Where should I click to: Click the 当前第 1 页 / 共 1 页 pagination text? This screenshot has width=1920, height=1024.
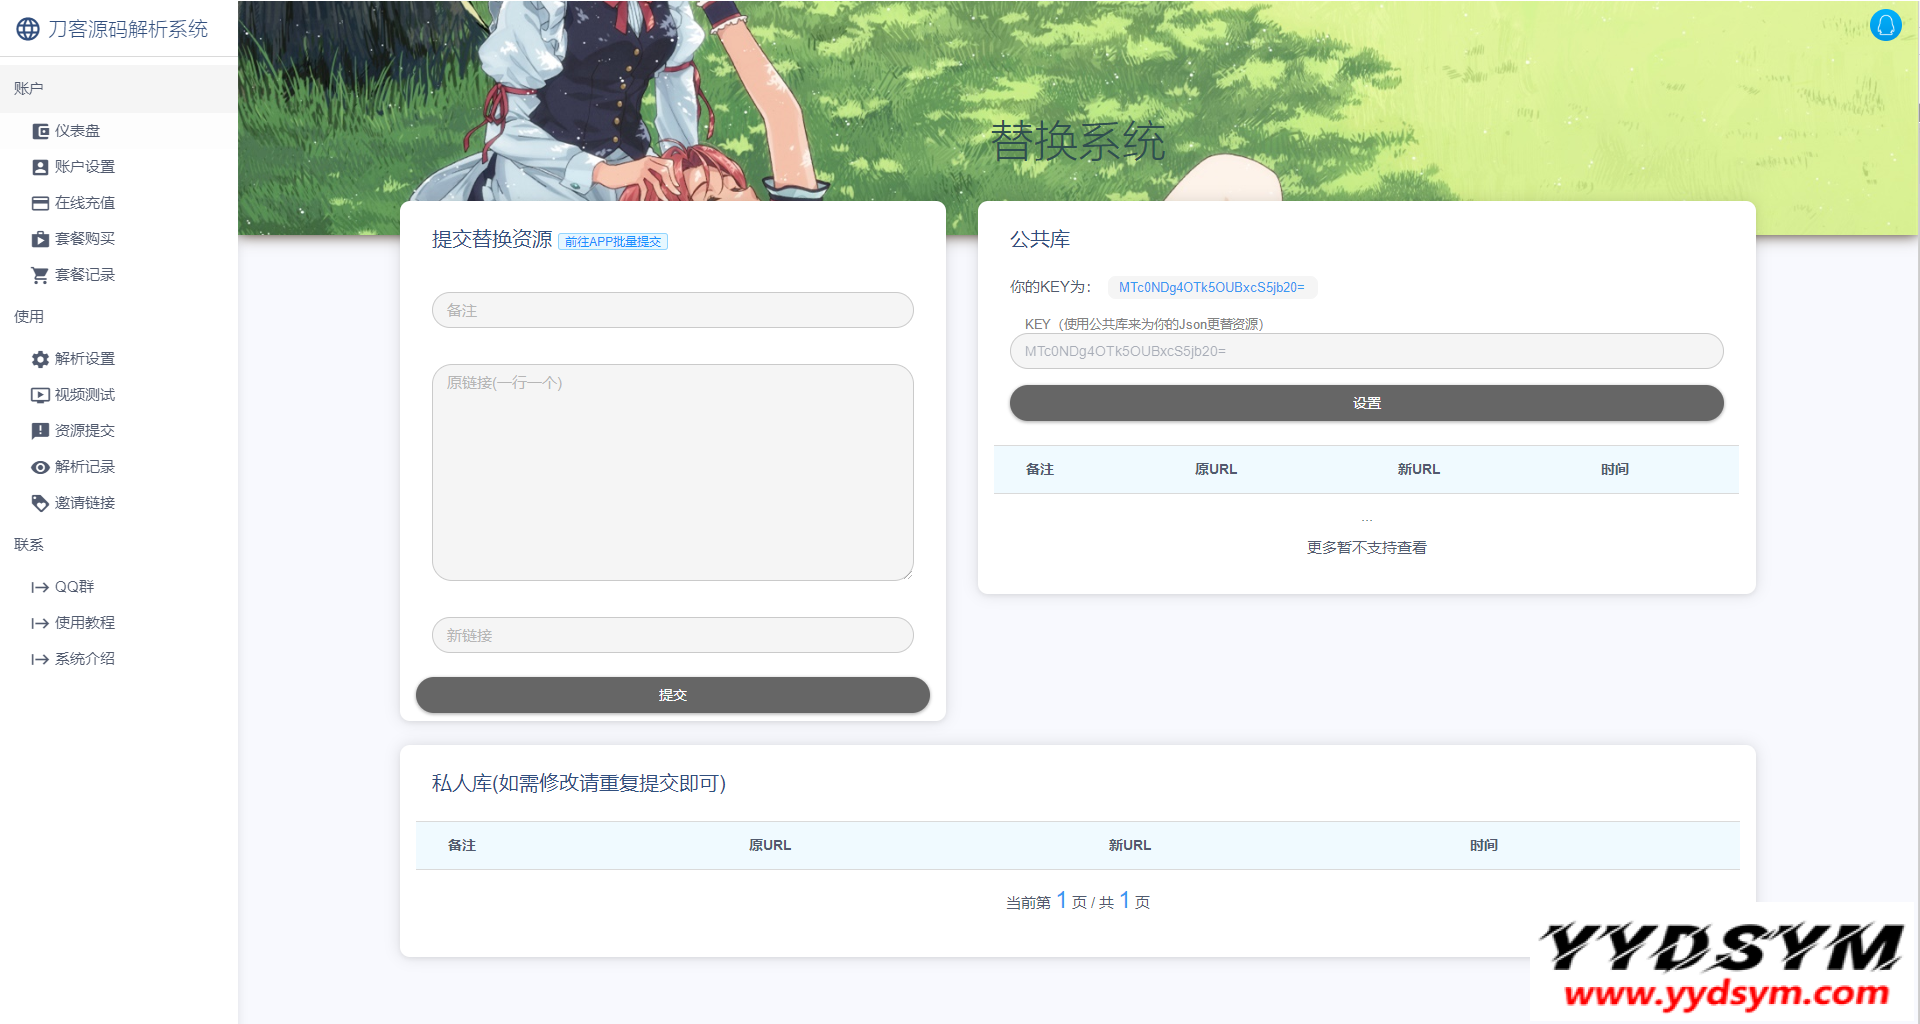point(1078,901)
